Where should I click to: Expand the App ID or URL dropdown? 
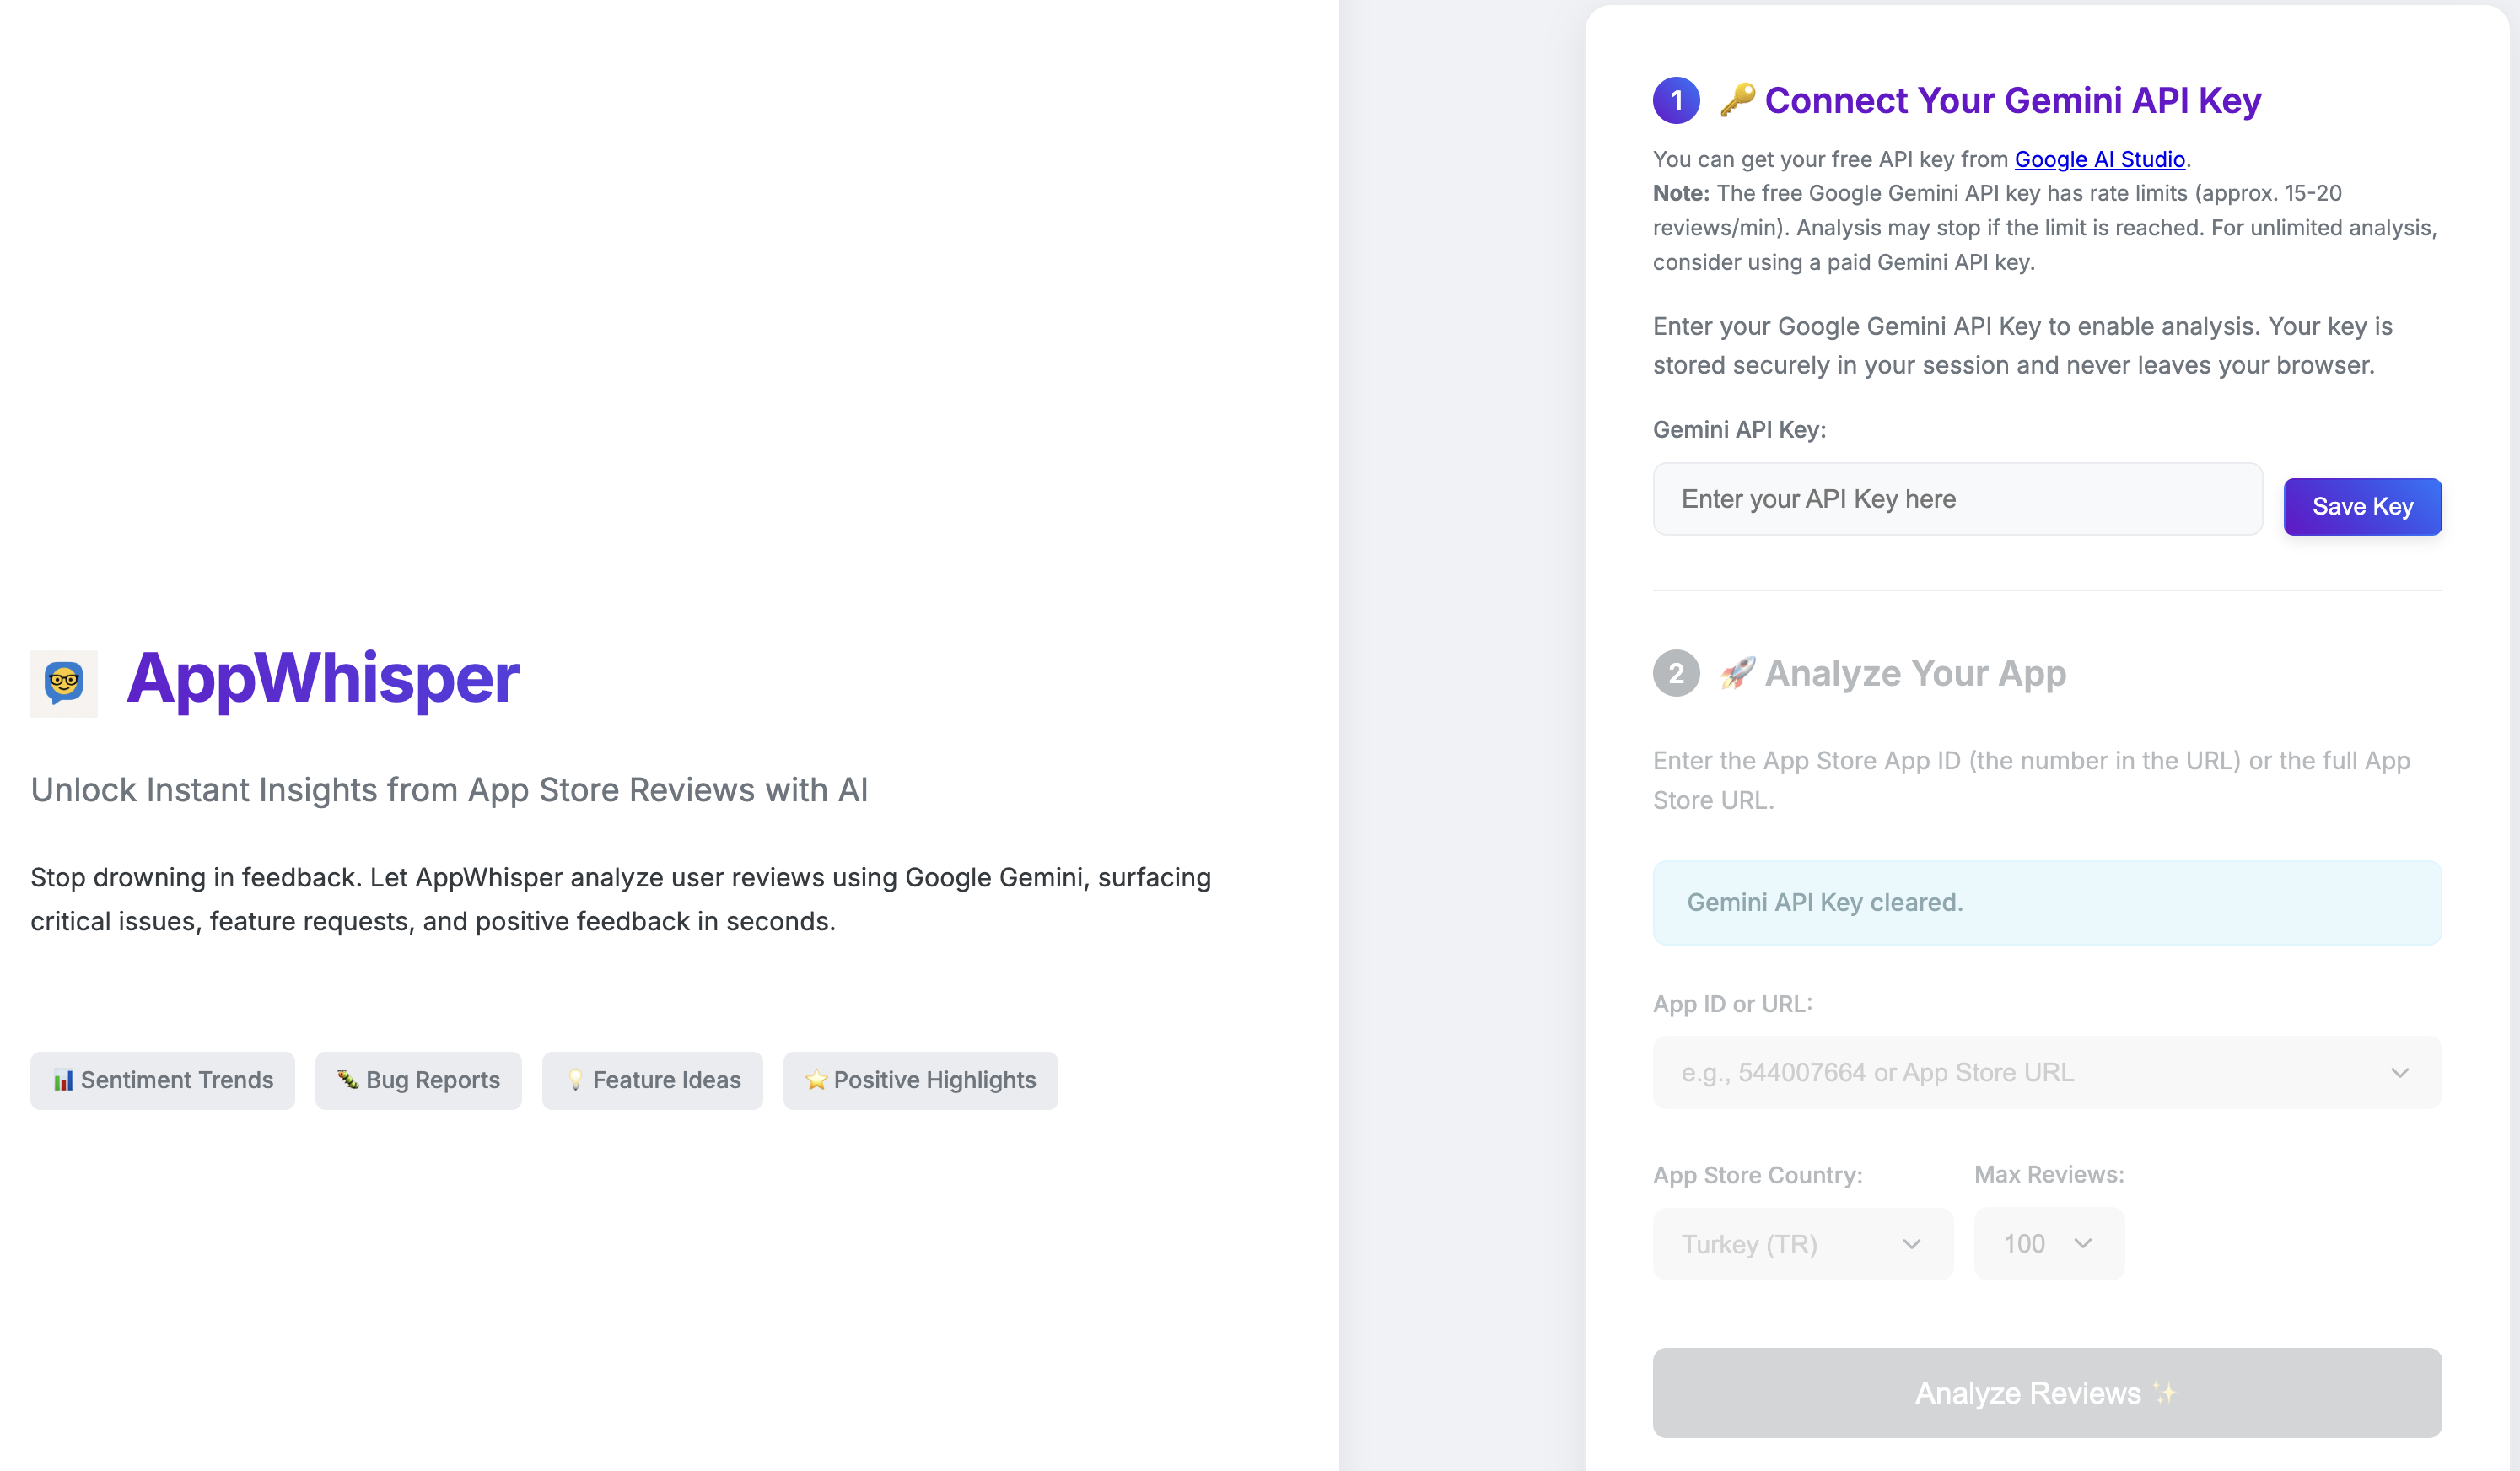click(x=2046, y=1072)
